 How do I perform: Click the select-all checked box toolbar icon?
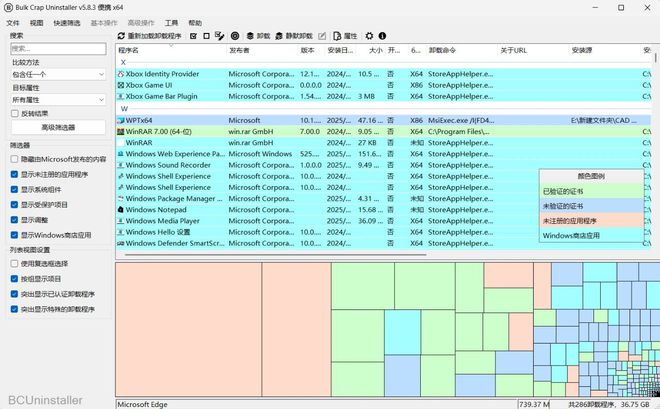[193, 36]
